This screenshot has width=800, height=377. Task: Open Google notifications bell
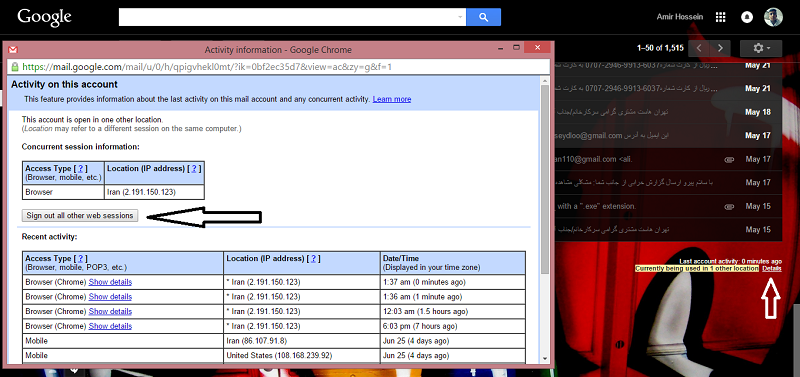pyautogui.click(x=746, y=17)
